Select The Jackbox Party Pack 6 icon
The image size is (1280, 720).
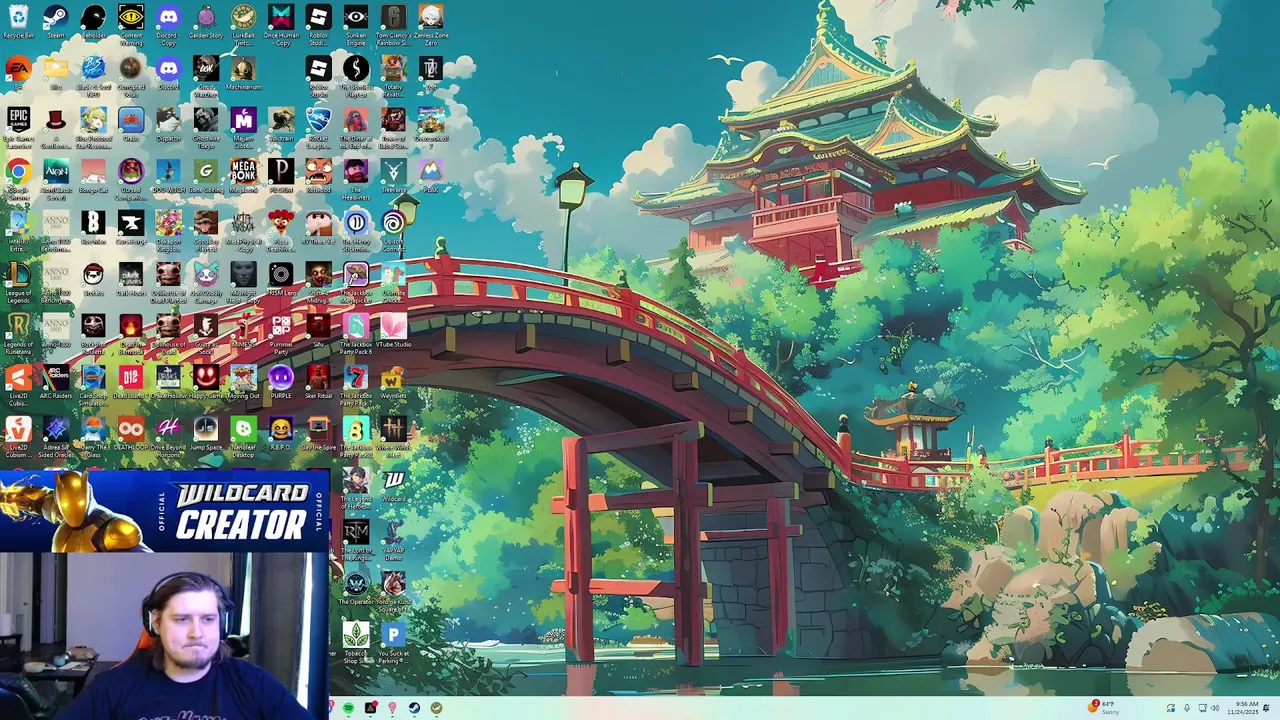coord(356,333)
